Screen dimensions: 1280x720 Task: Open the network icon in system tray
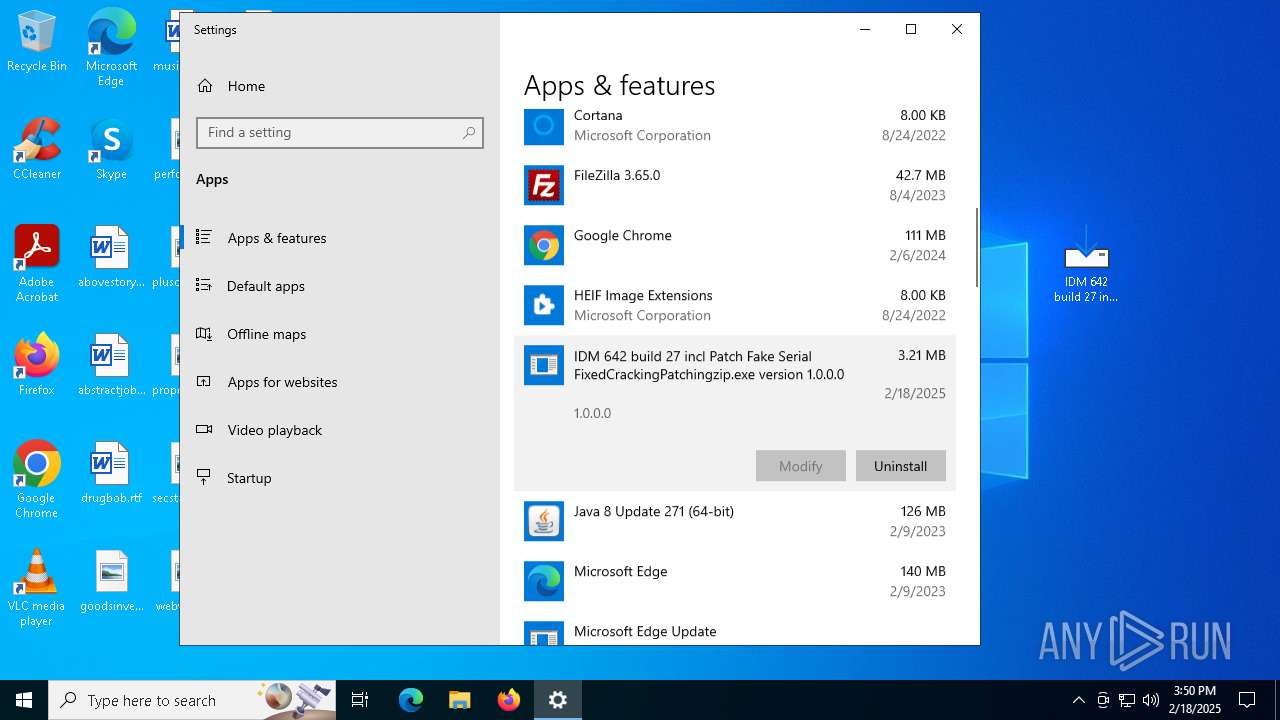1127,700
